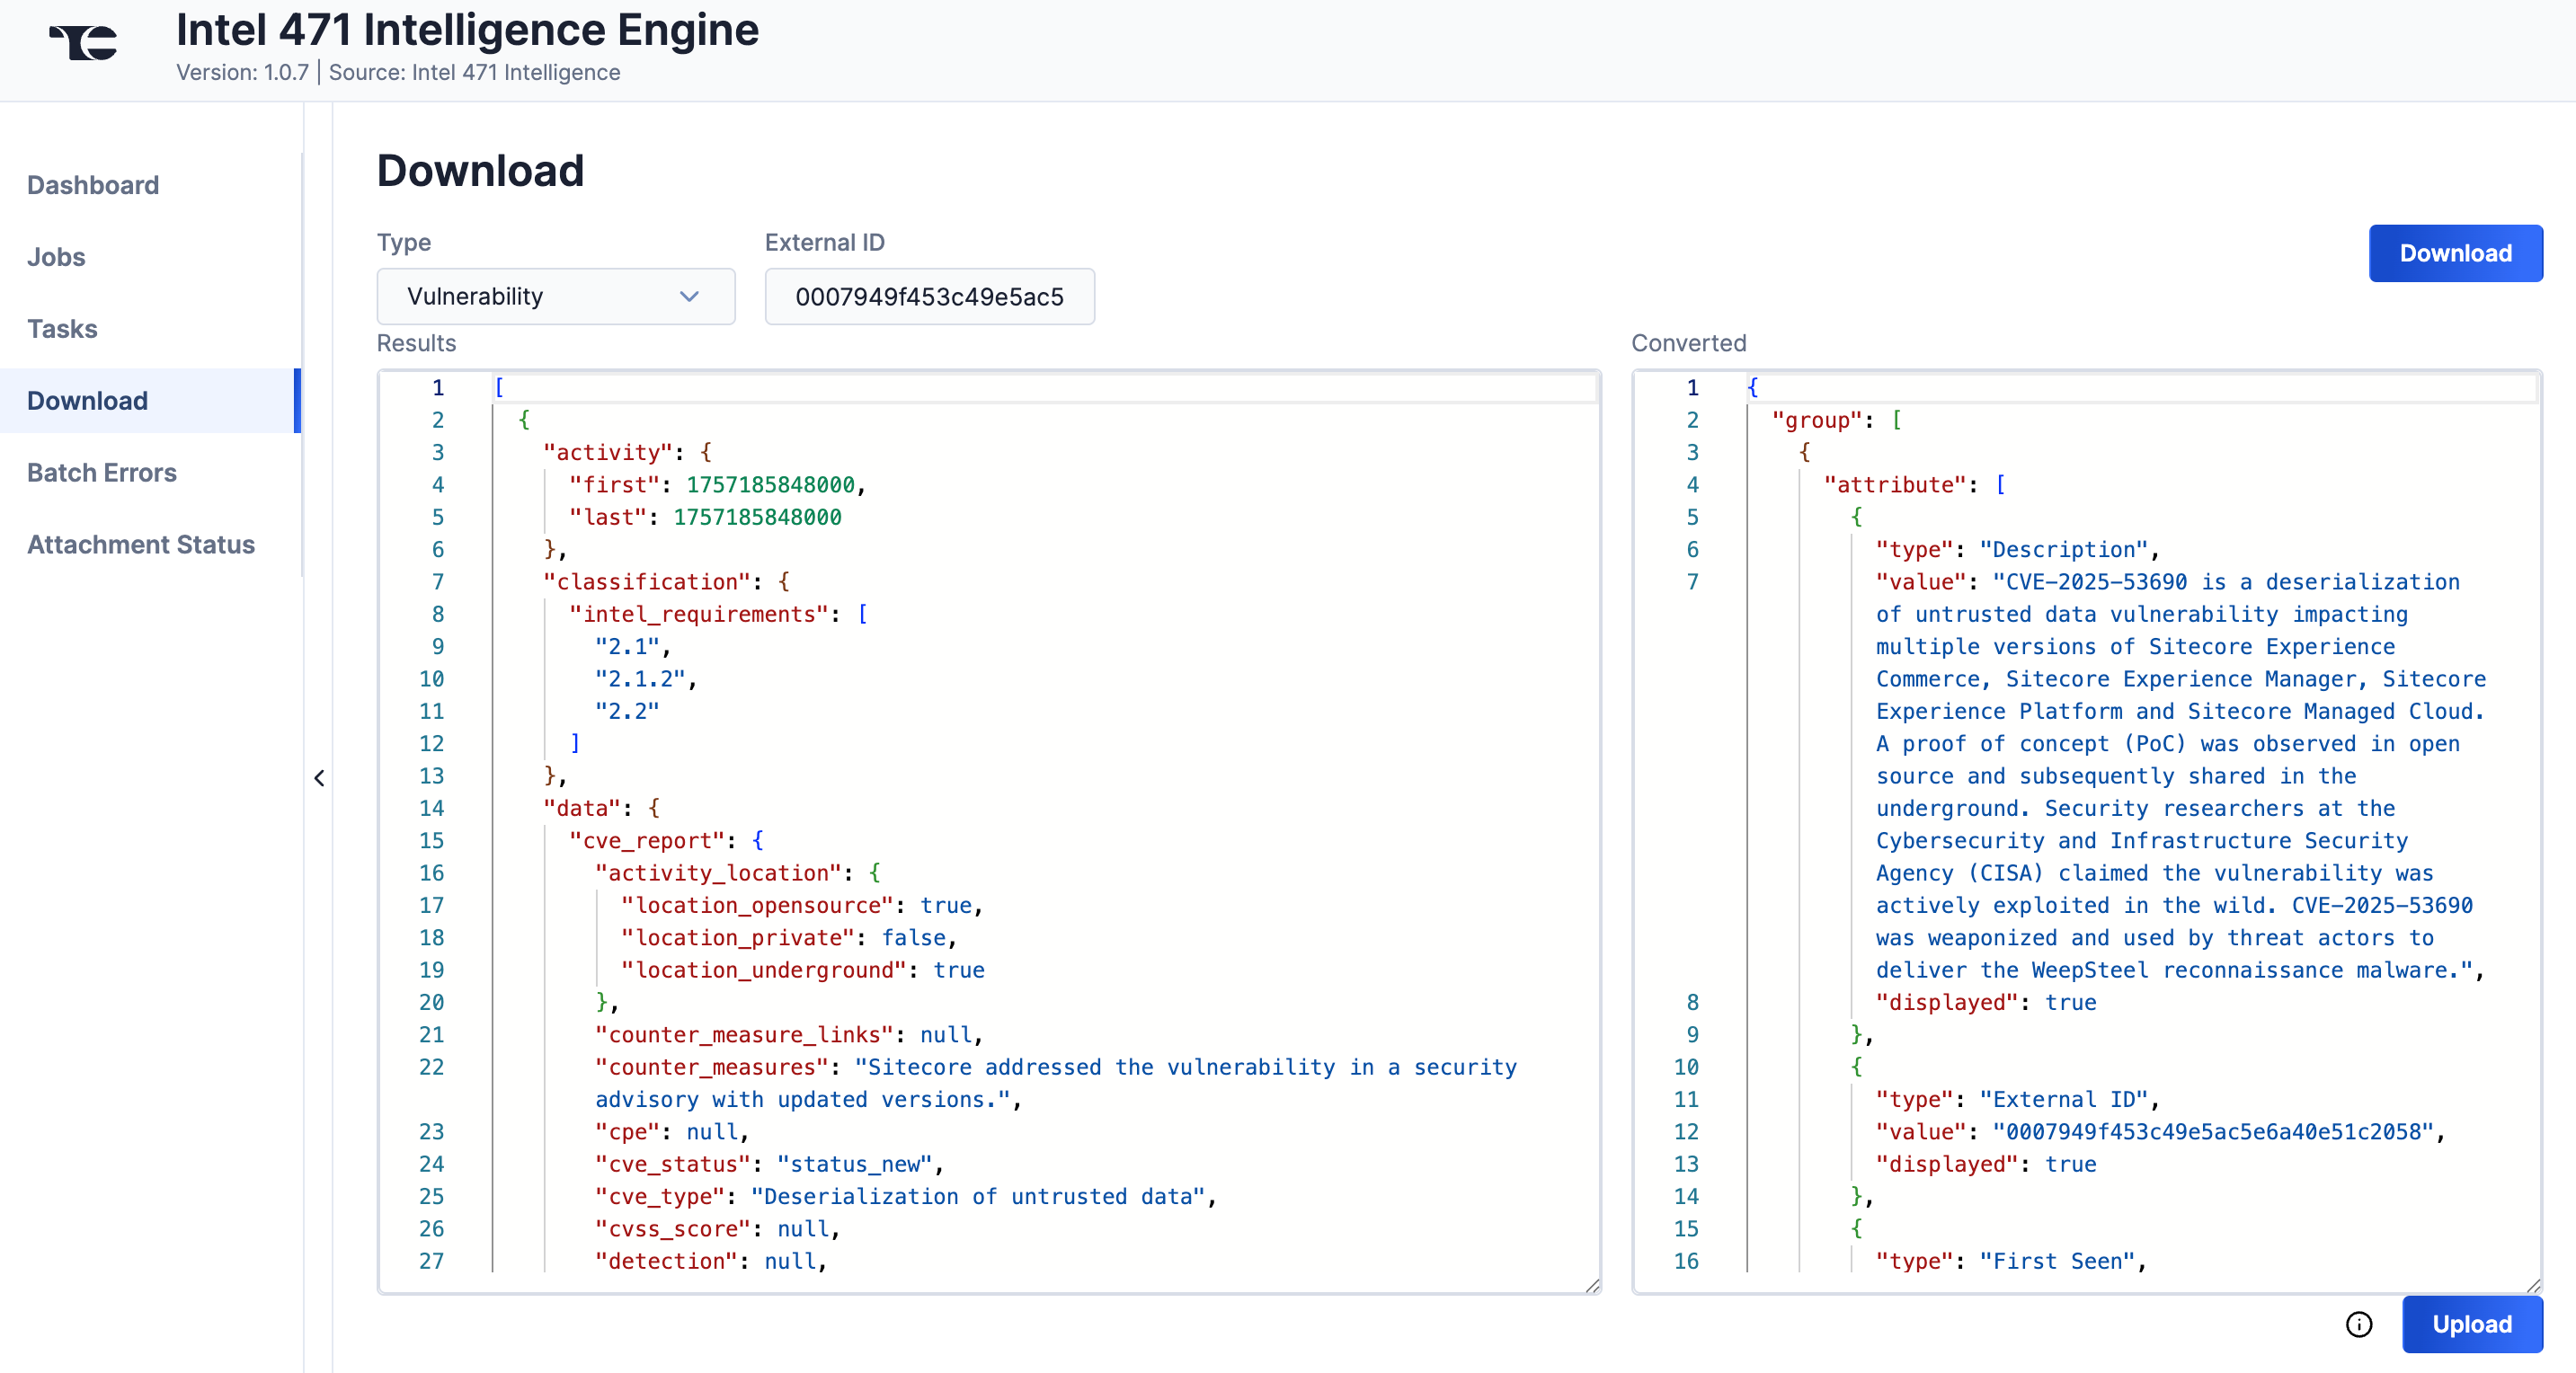Select Download in the sidebar

click(87, 401)
